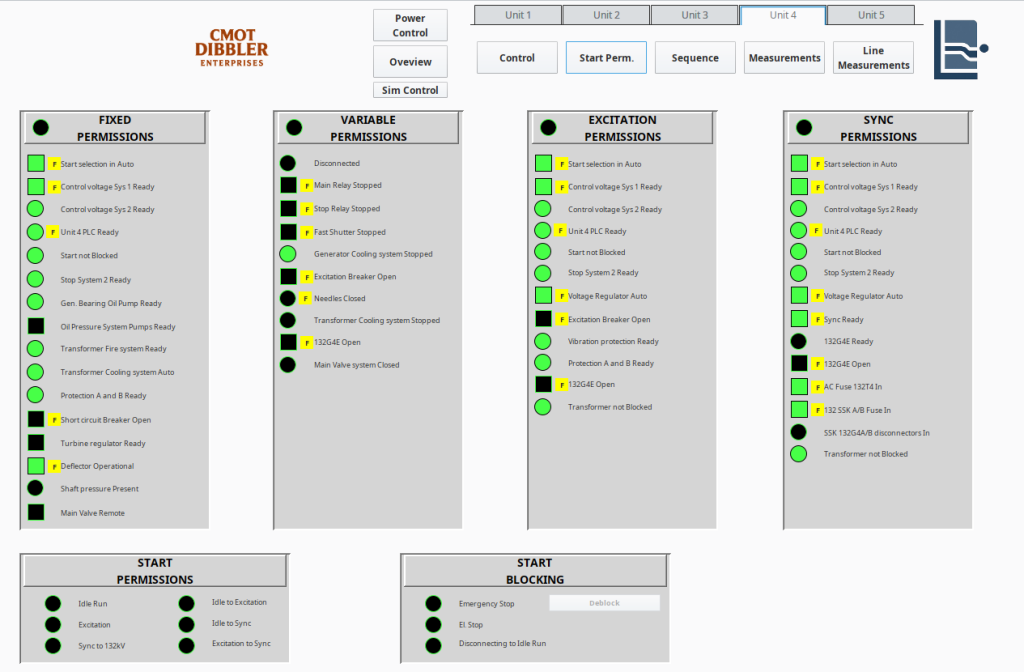This screenshot has height=672, width=1024.
Task: Click the Sync Permissions header status indicator
Action: tap(803, 128)
